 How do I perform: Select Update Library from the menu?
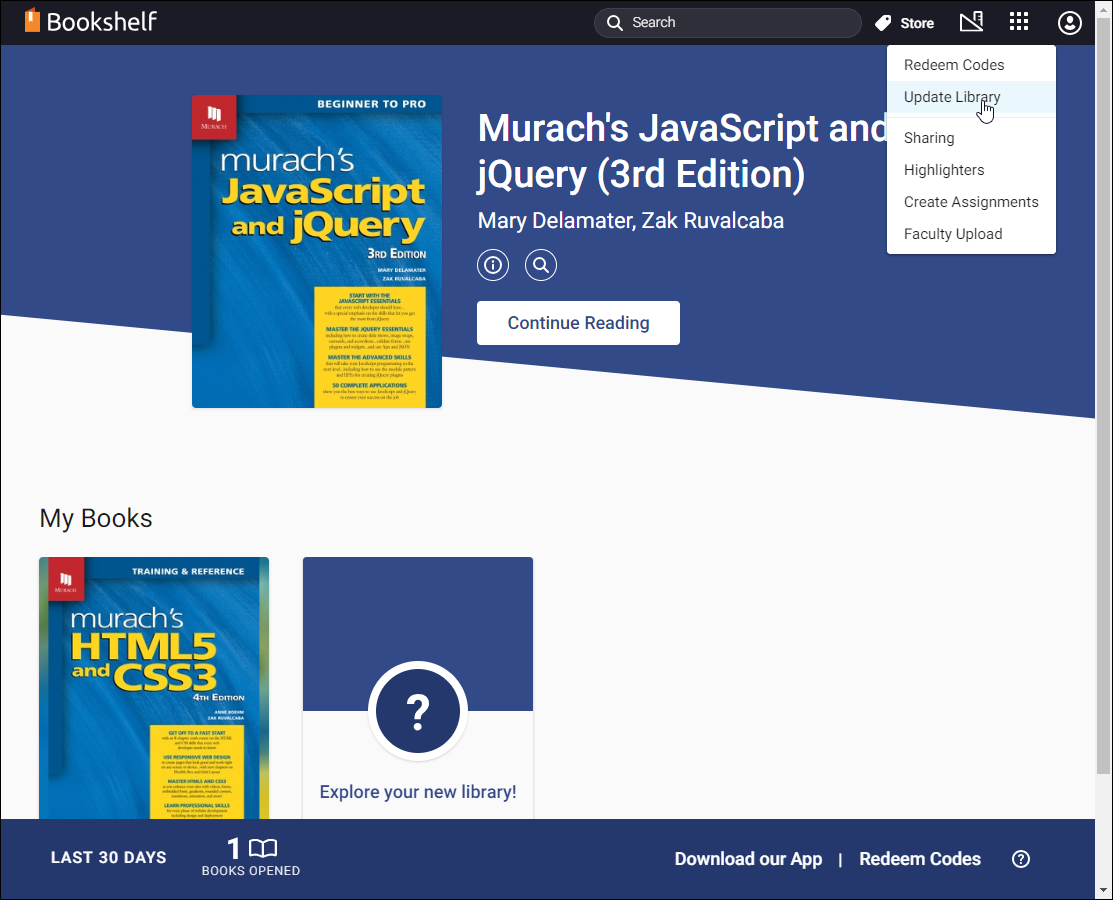click(950, 97)
